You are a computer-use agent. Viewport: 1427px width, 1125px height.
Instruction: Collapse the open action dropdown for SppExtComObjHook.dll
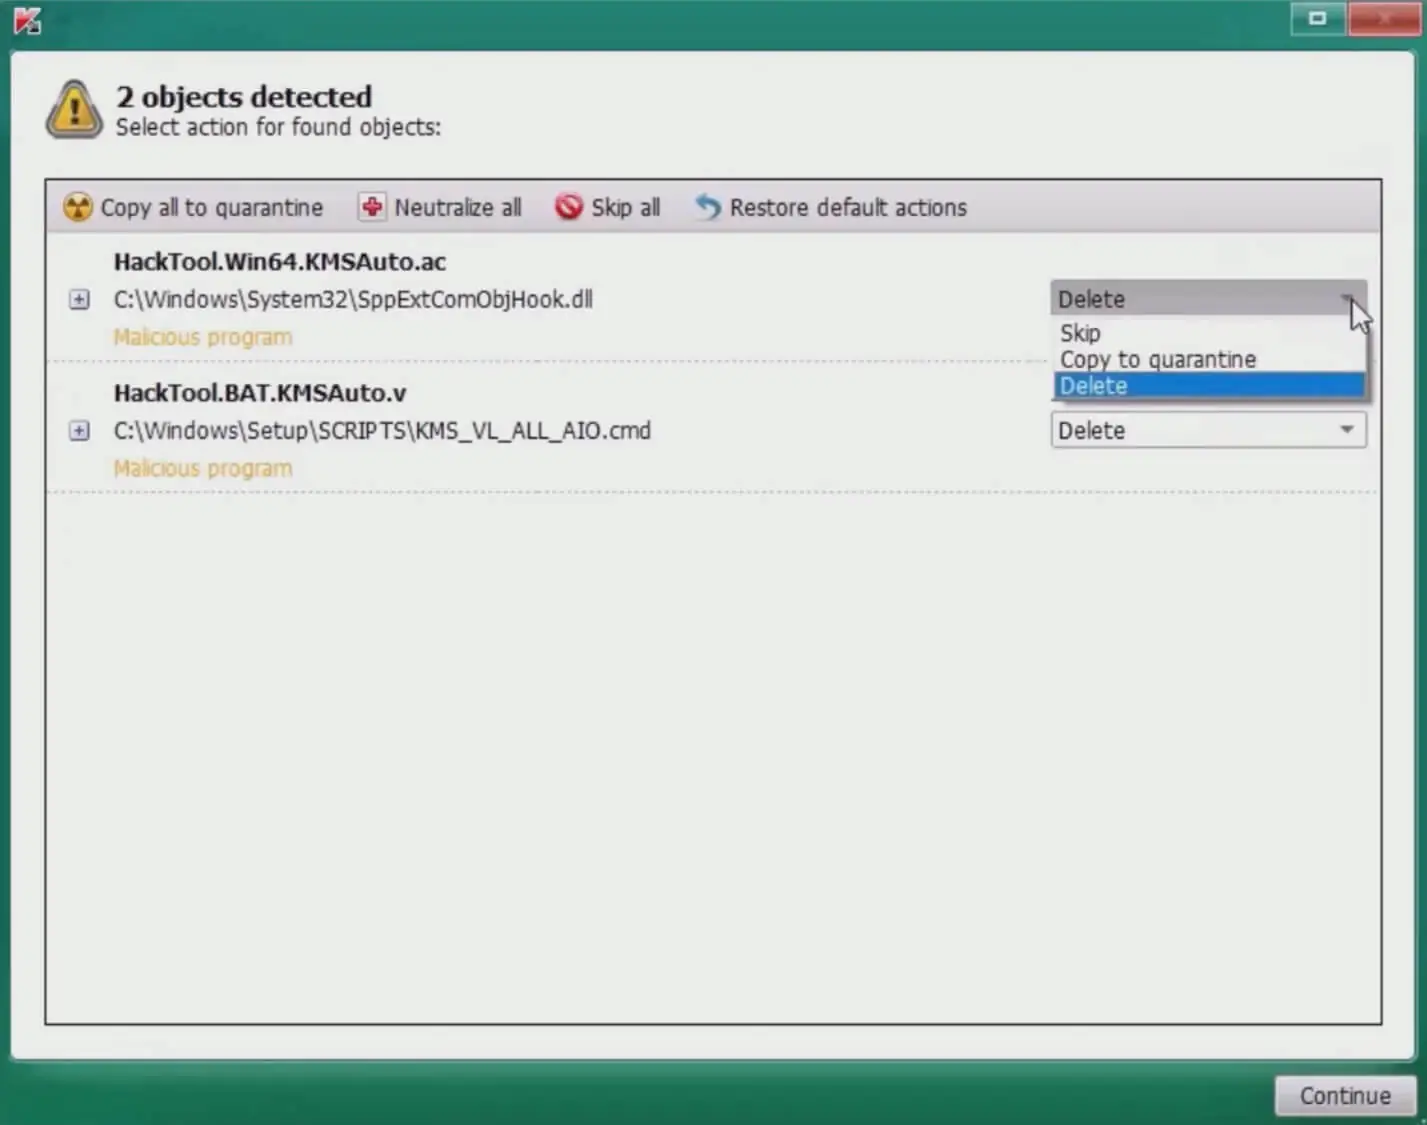1208,299
